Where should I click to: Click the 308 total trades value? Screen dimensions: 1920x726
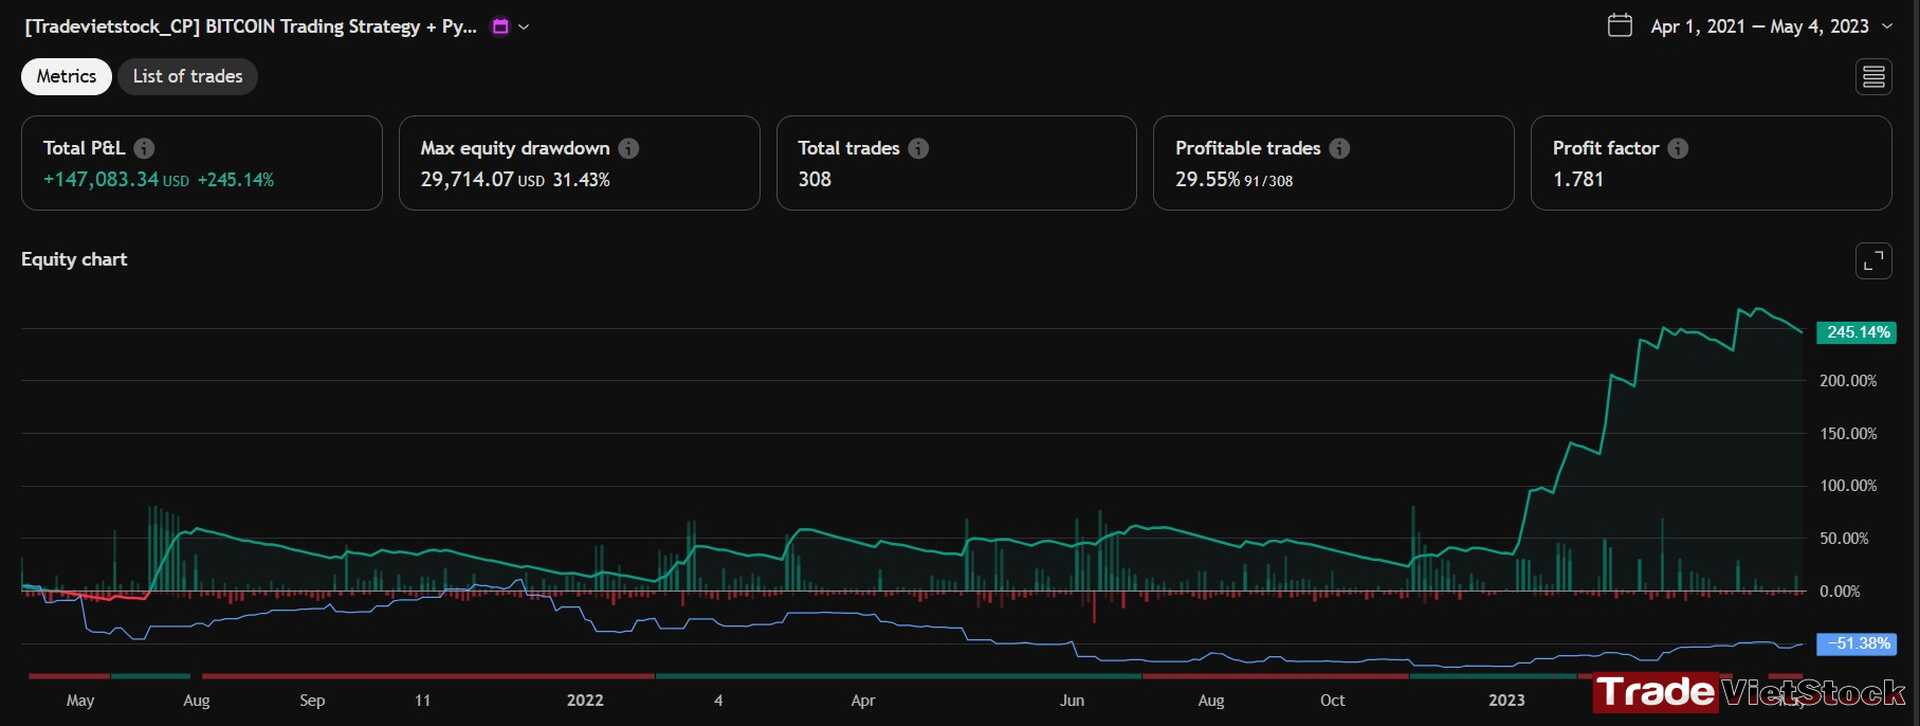point(815,180)
